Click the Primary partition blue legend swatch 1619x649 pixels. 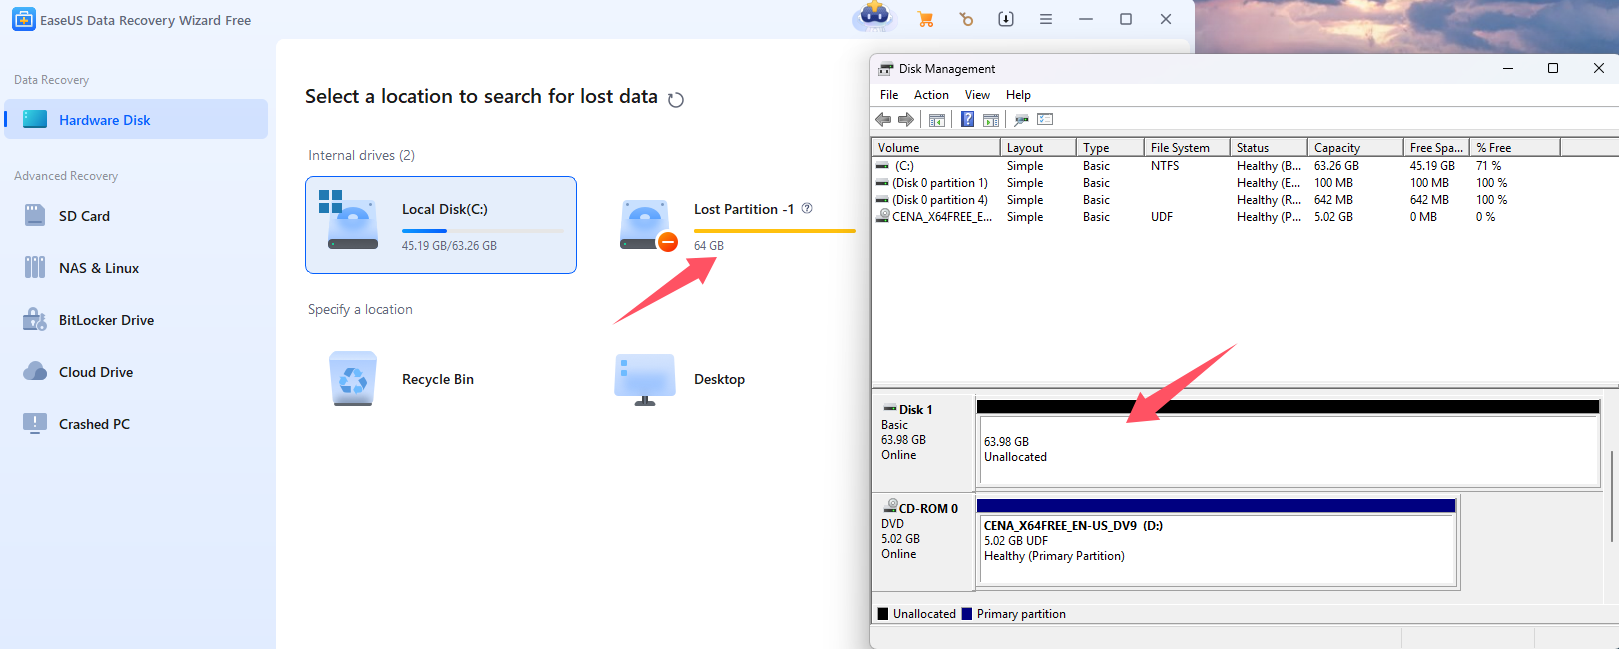967,614
